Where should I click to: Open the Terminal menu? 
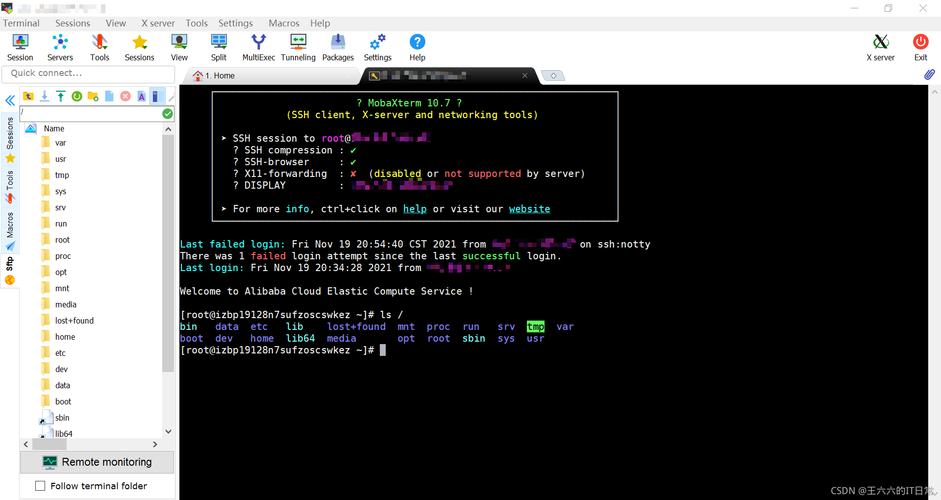21,23
